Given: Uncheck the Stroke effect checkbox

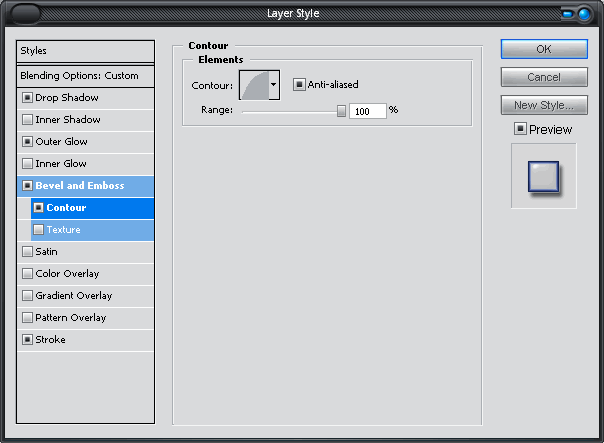Looking at the screenshot, I should (27, 340).
